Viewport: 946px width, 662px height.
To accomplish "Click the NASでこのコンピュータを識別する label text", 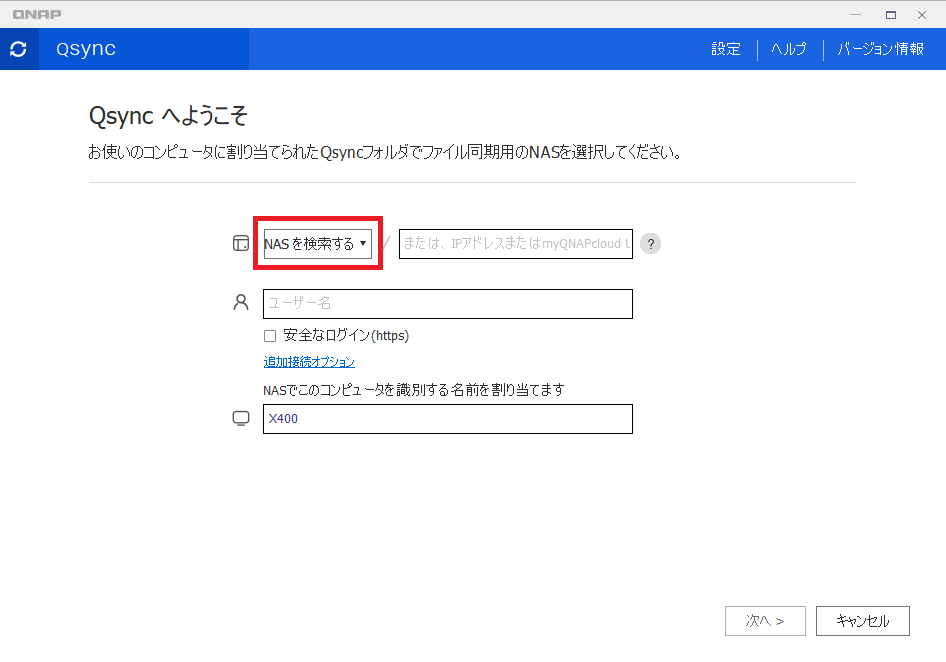I will [414, 390].
